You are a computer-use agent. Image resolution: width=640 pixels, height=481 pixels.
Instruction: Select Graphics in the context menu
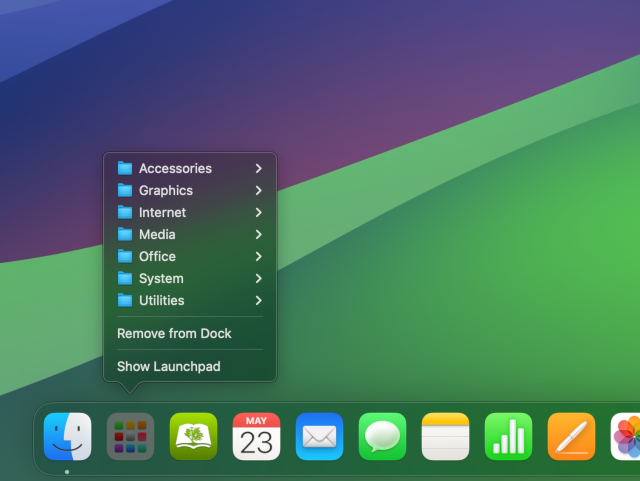190,190
